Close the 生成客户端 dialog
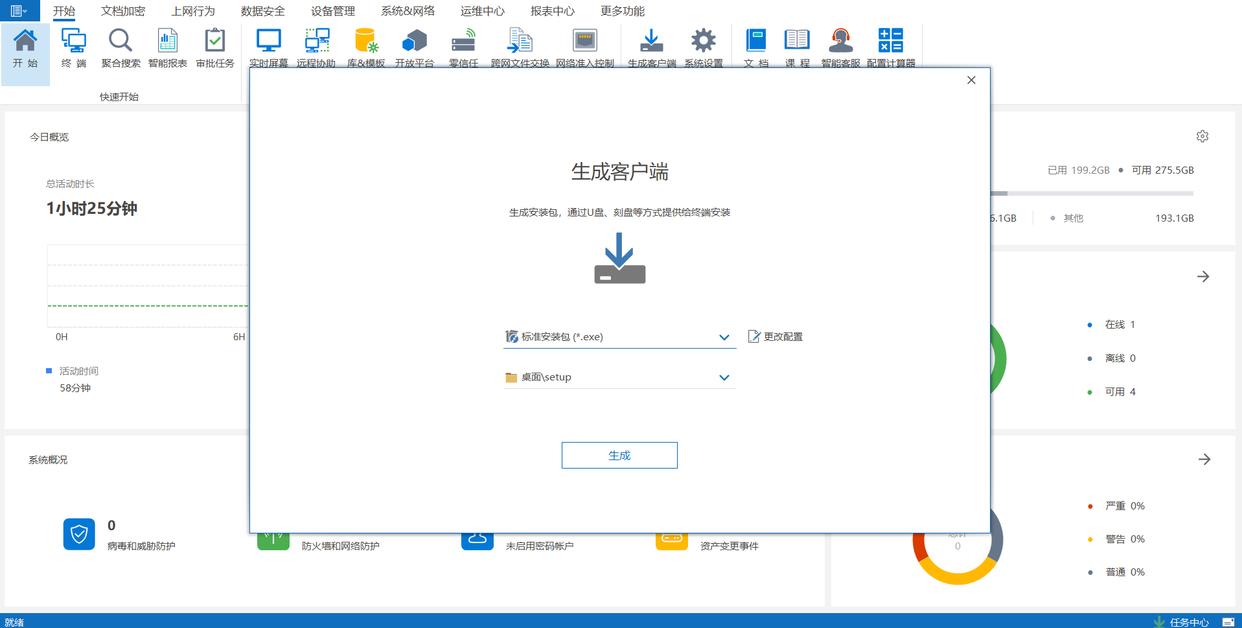Image resolution: width=1242 pixels, height=628 pixels. (971, 80)
